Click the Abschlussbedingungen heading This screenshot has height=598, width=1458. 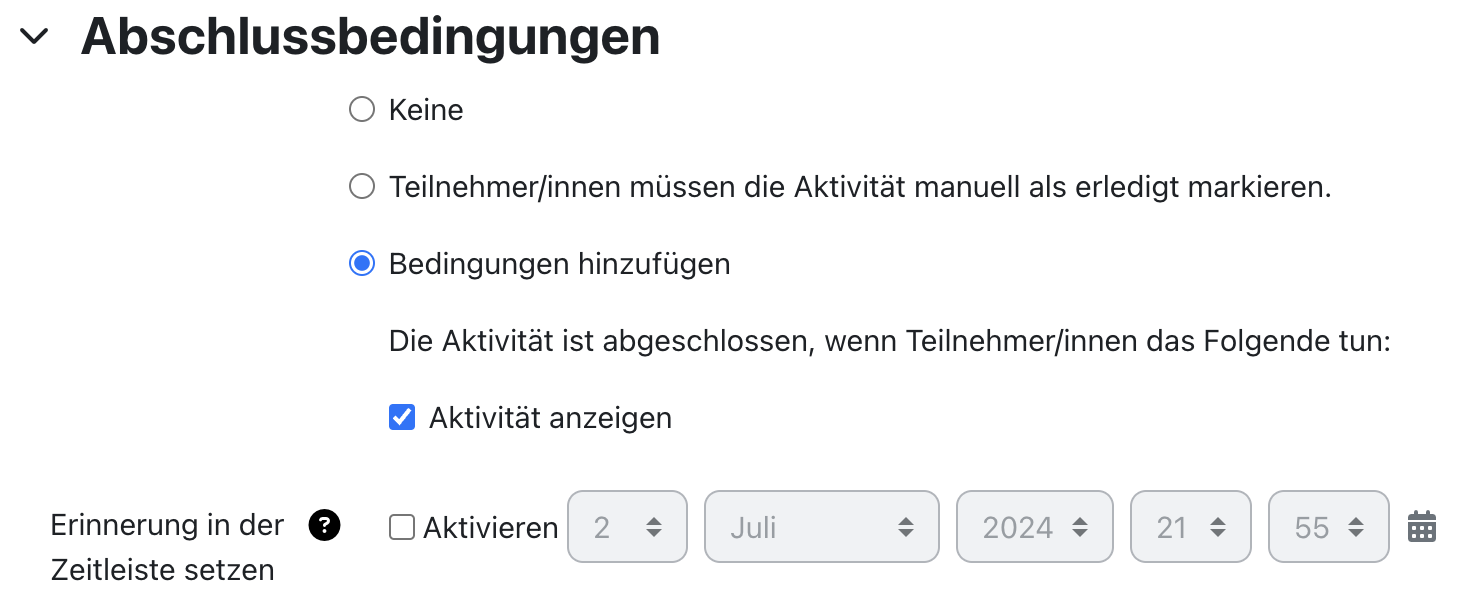click(372, 36)
